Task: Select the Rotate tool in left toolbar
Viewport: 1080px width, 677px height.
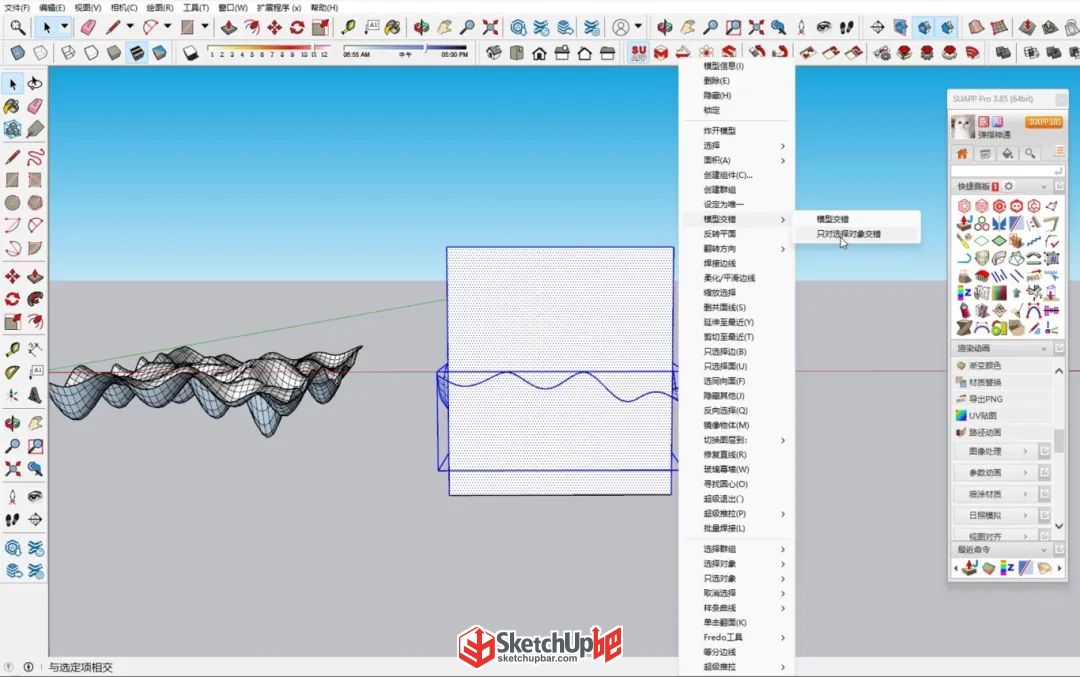Action: coord(12,299)
